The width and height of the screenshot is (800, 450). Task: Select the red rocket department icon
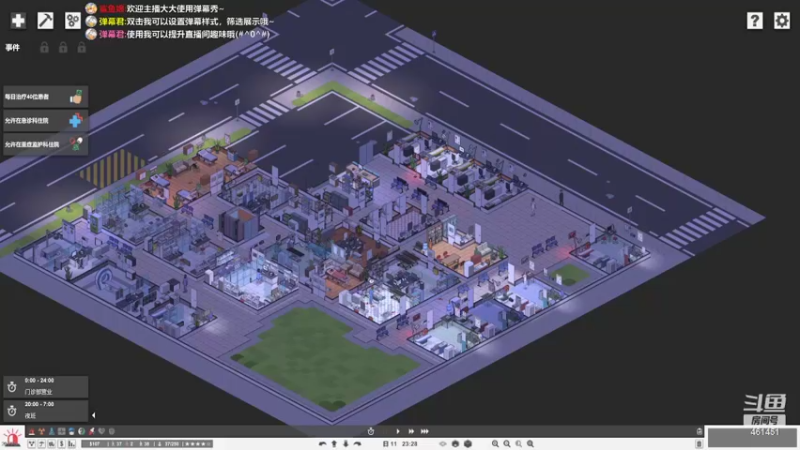click(91, 431)
